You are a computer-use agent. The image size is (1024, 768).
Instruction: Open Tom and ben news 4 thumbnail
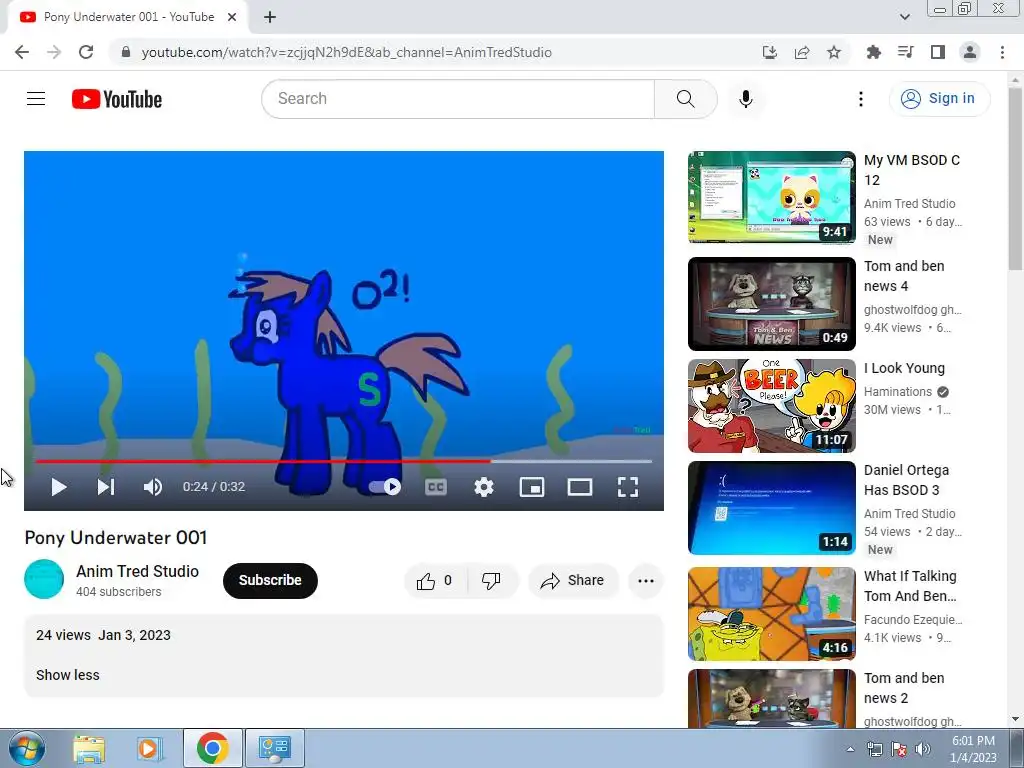point(771,304)
